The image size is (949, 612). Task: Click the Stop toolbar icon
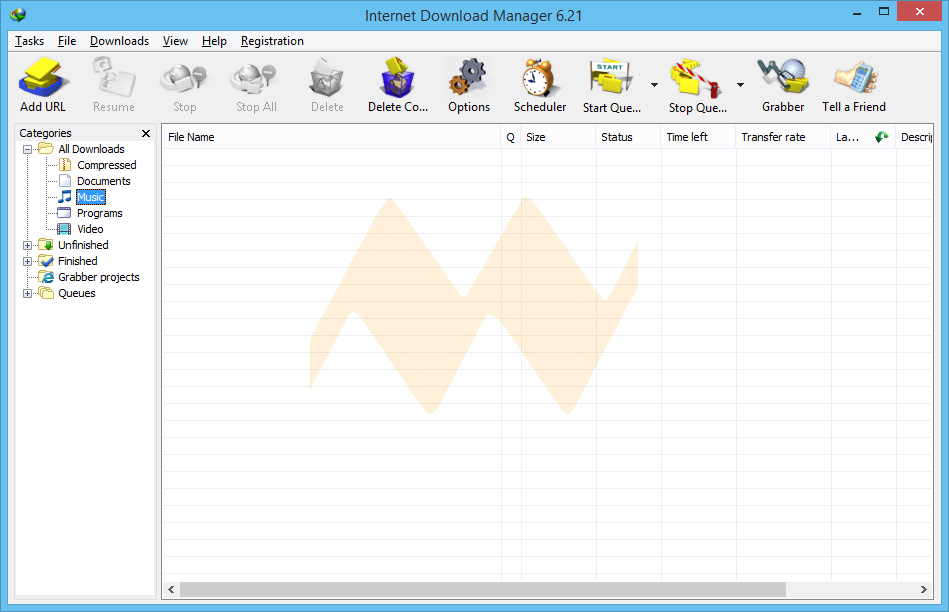point(184,78)
